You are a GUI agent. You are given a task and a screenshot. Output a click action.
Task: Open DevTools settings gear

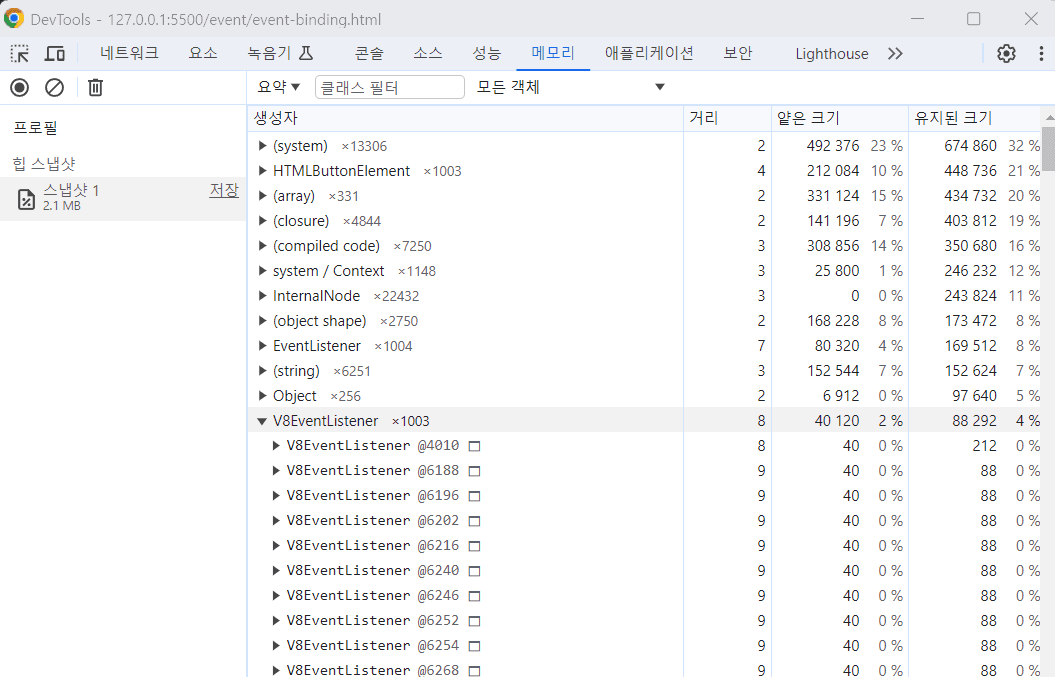point(1006,53)
